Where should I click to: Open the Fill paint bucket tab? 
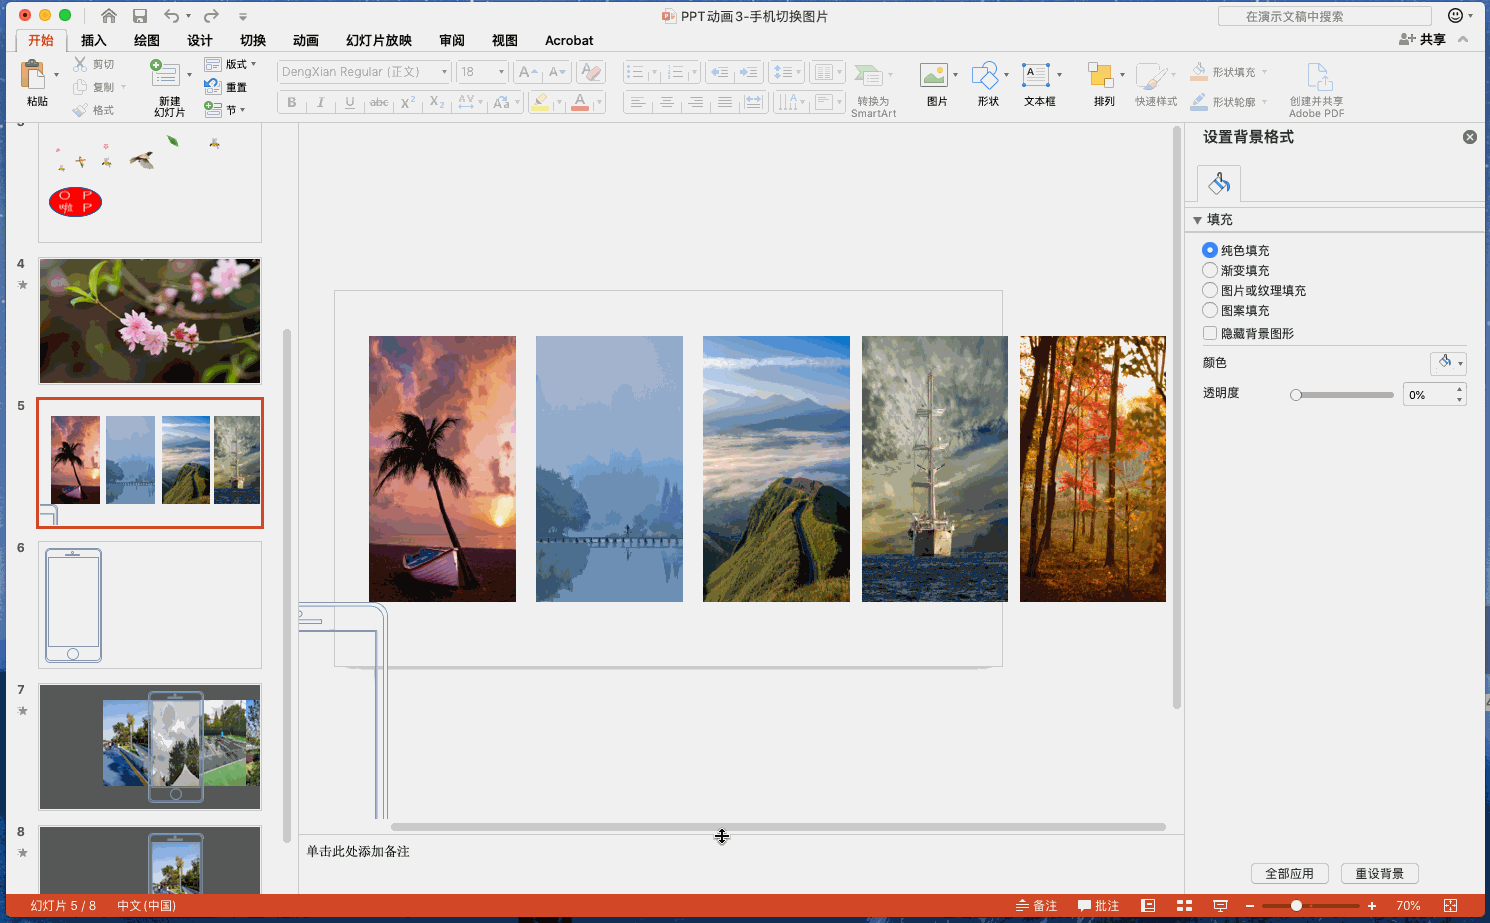[x=1219, y=183]
